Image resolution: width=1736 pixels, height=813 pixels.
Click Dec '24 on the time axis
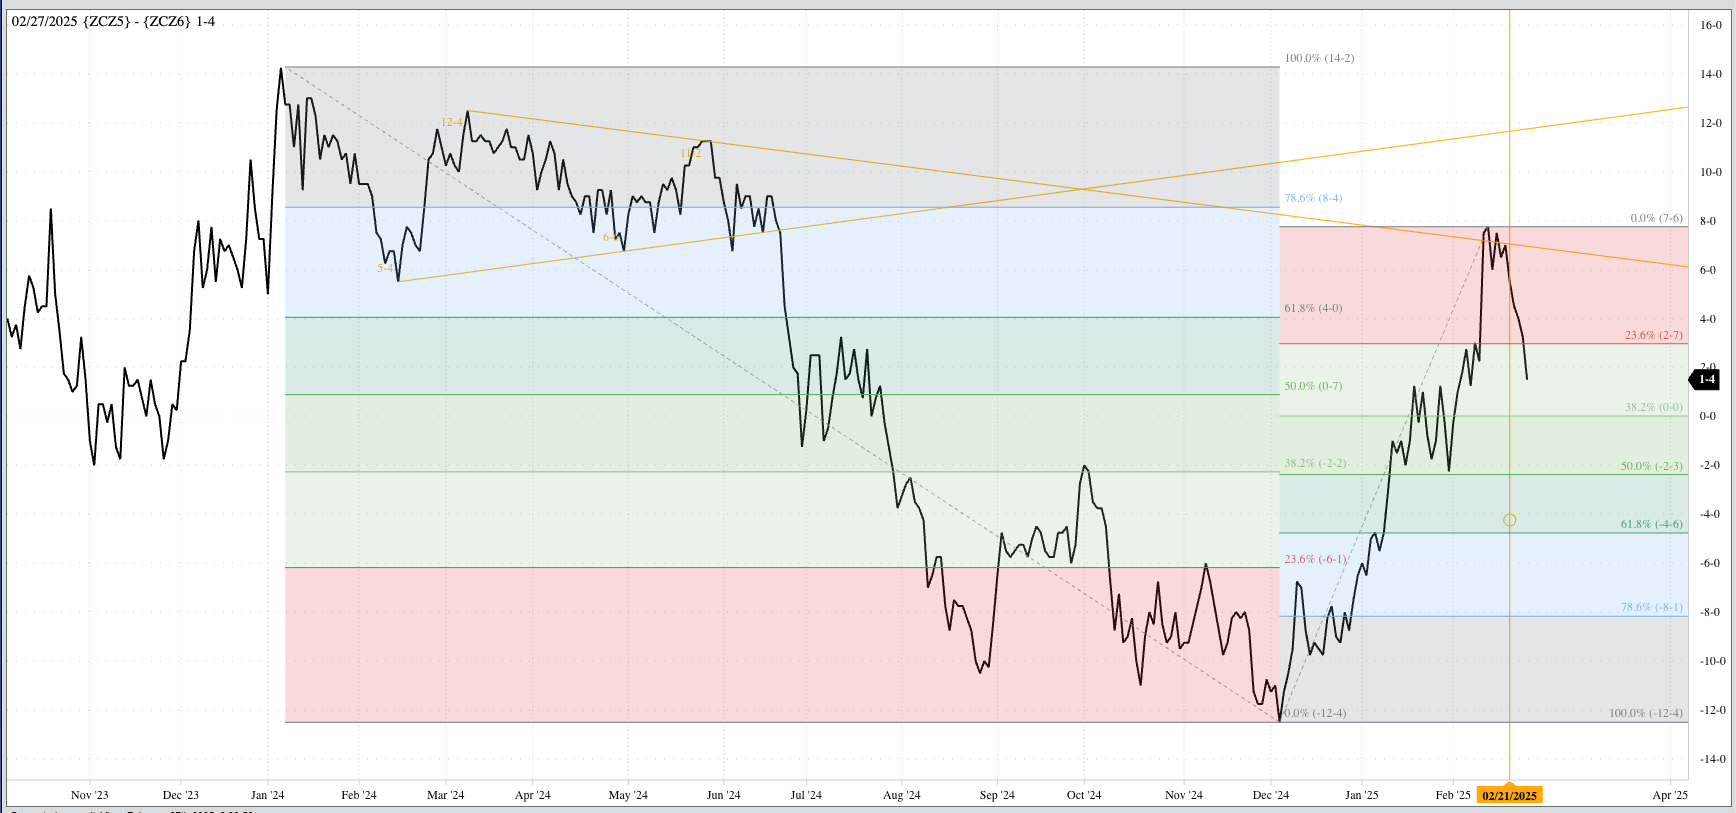(1270, 795)
